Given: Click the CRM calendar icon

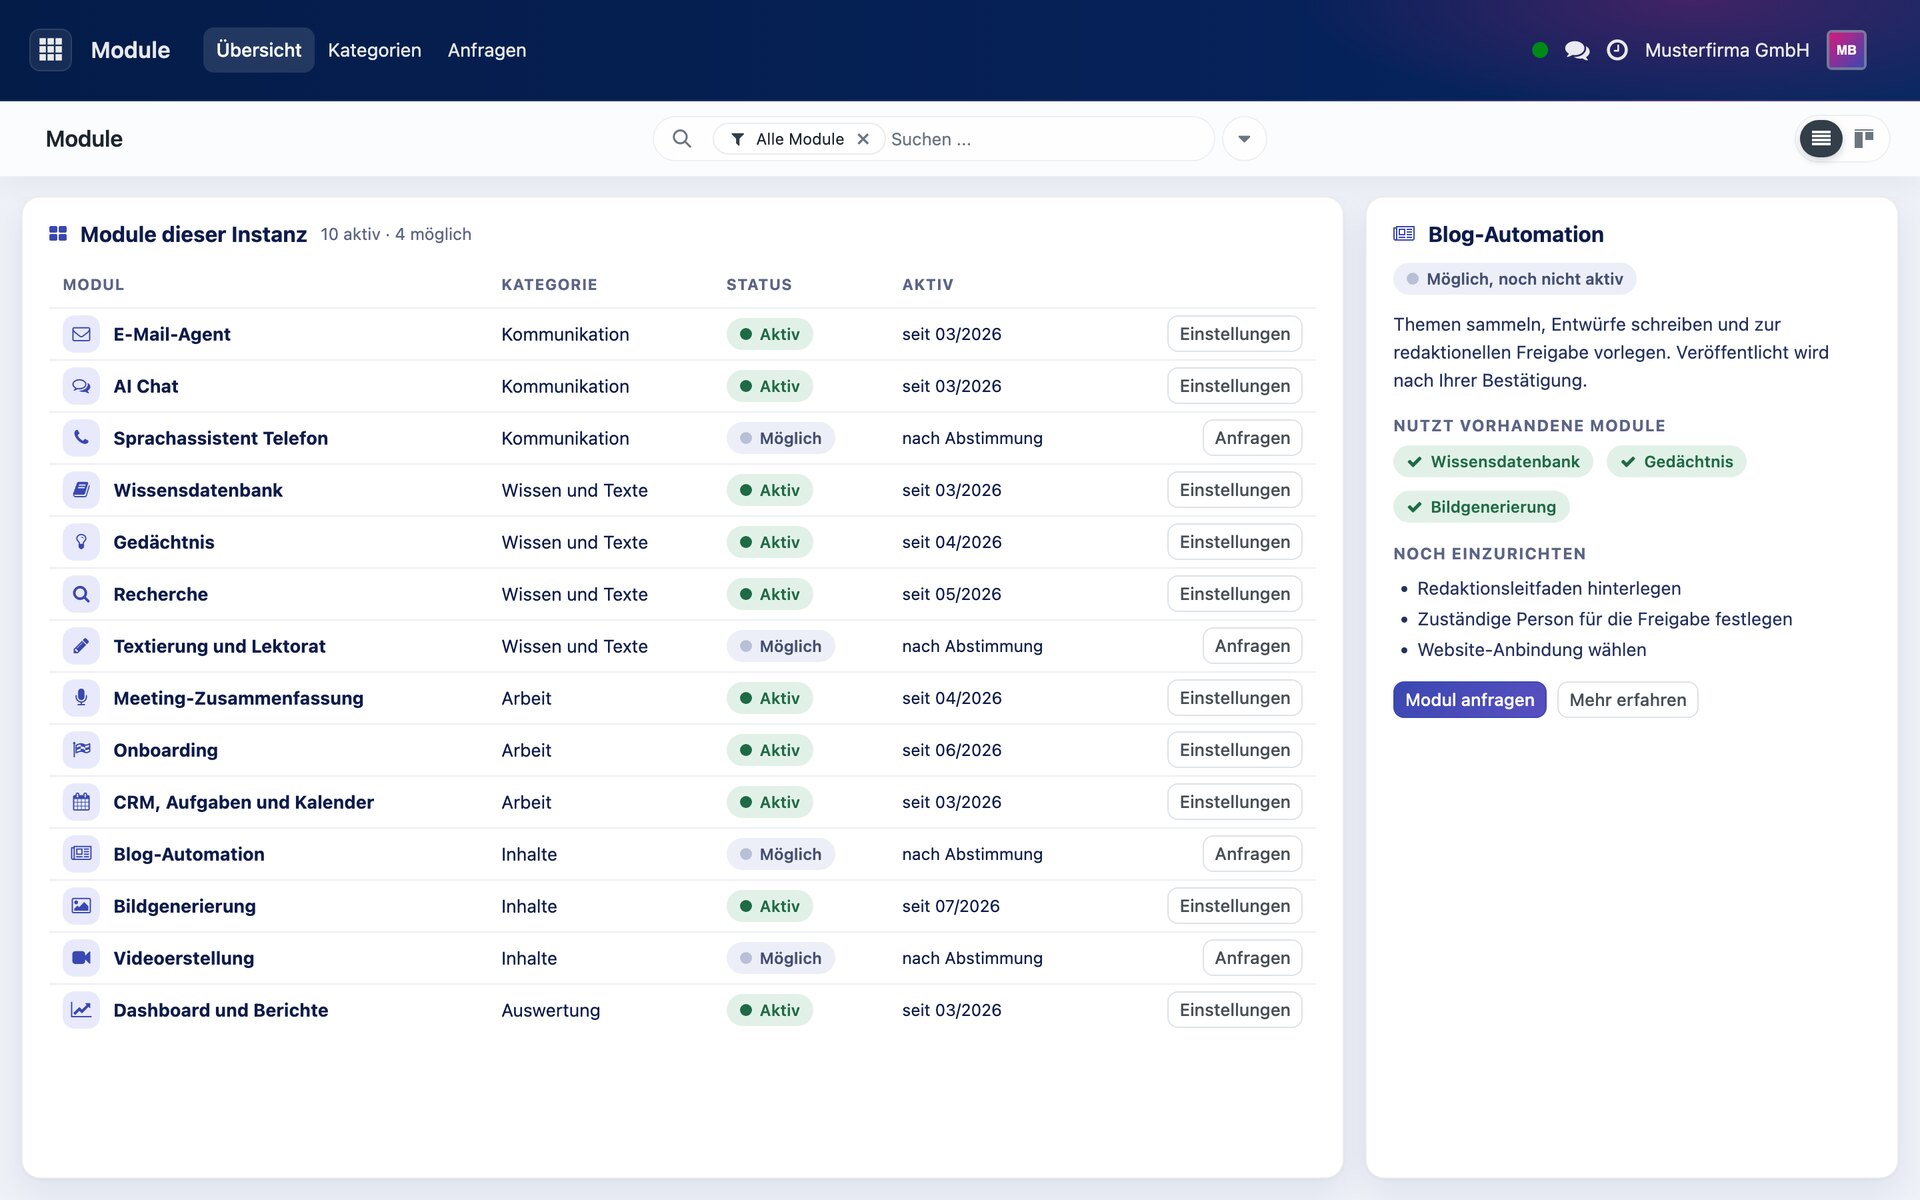Looking at the screenshot, I should tap(81, 802).
